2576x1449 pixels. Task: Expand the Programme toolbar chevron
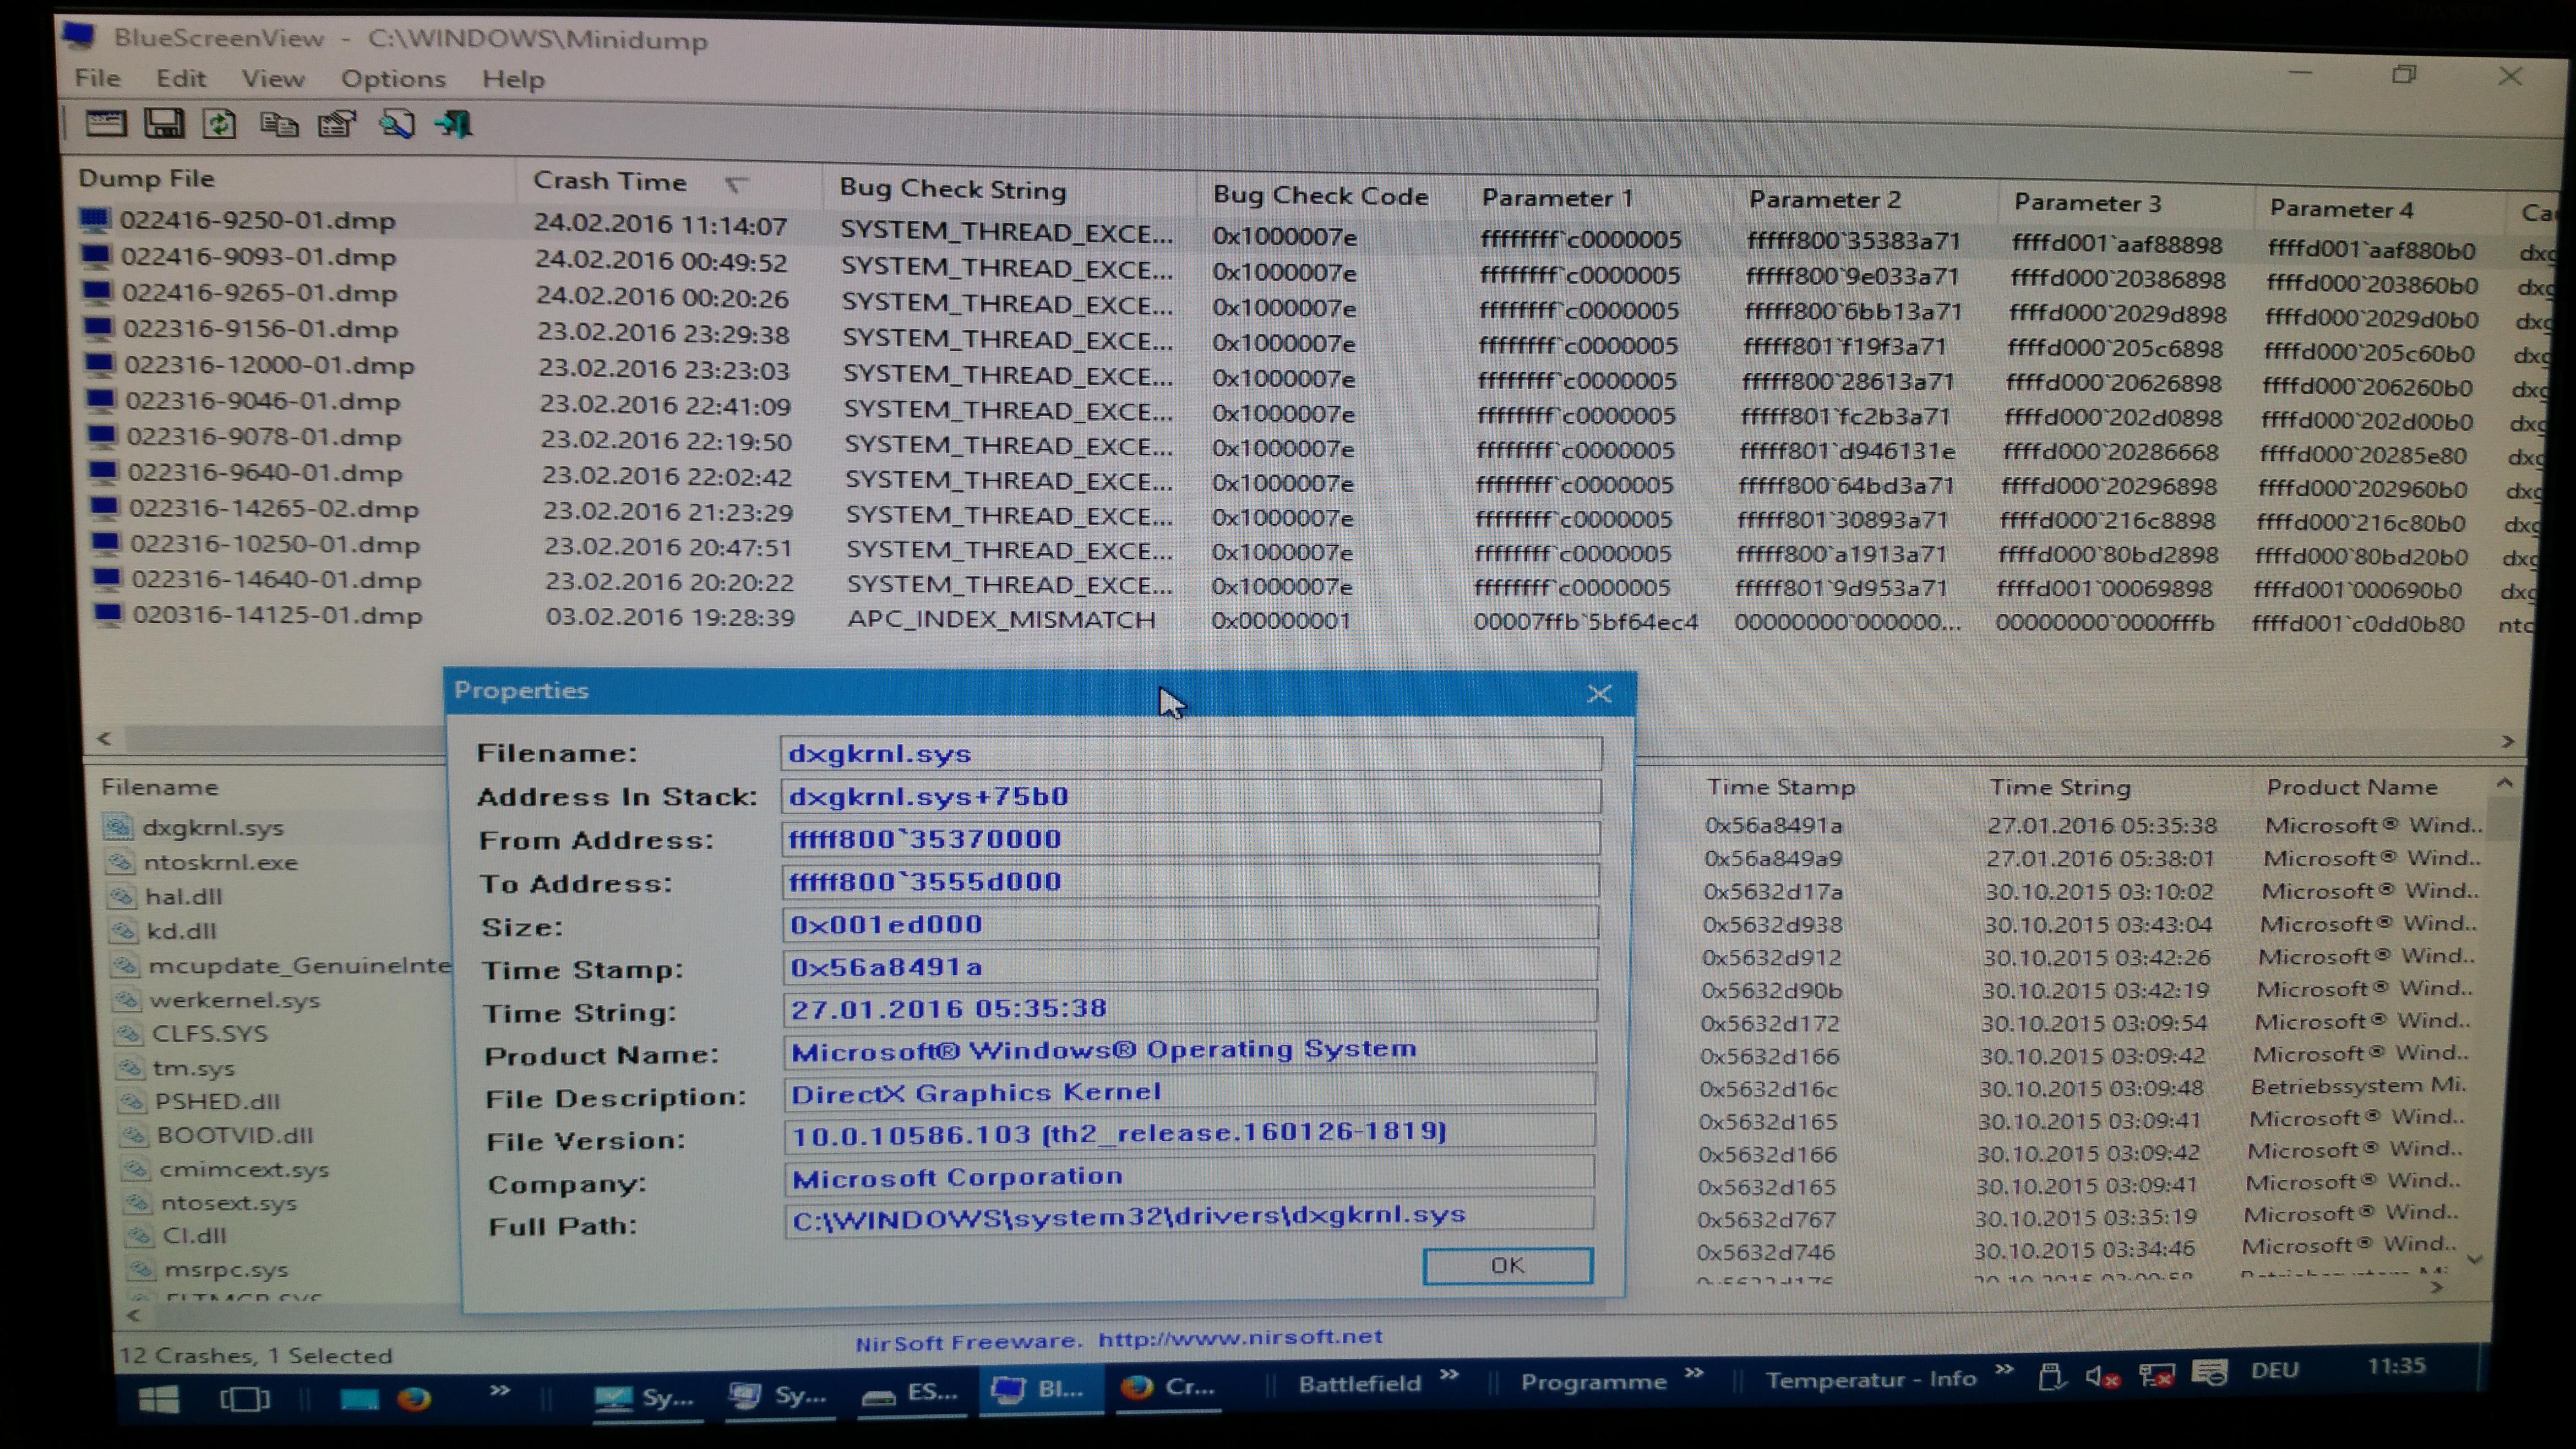coord(1693,1373)
